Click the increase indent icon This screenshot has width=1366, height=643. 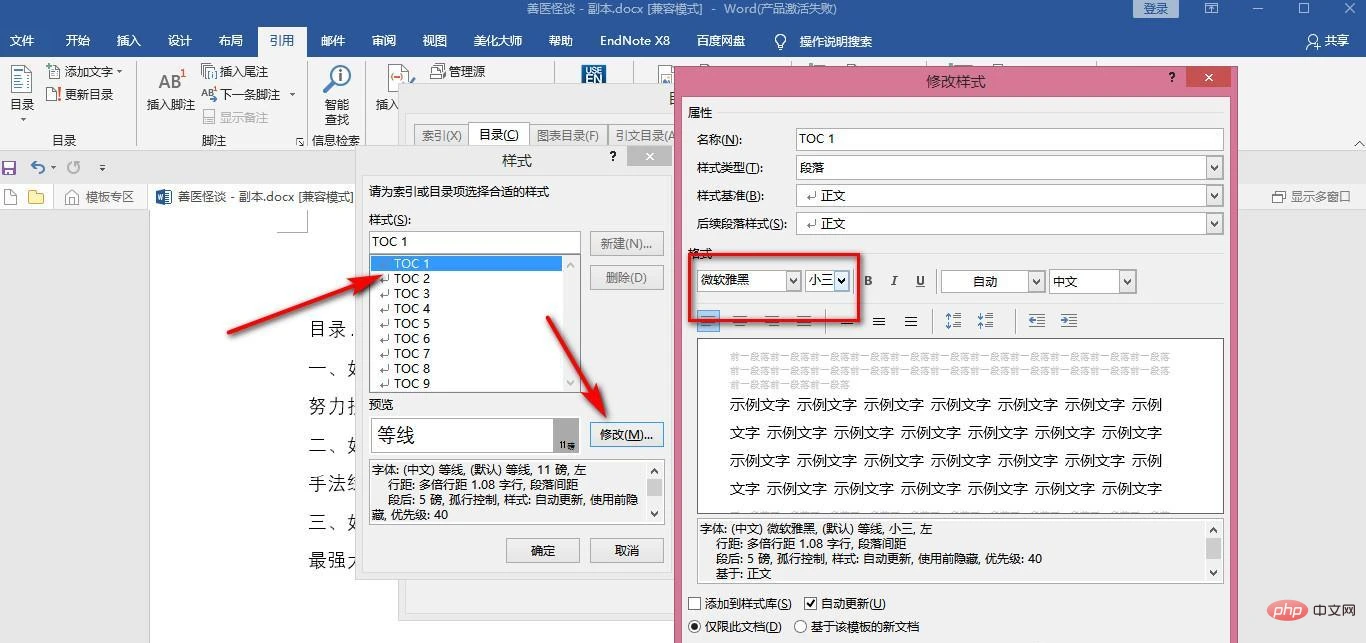click(1068, 321)
